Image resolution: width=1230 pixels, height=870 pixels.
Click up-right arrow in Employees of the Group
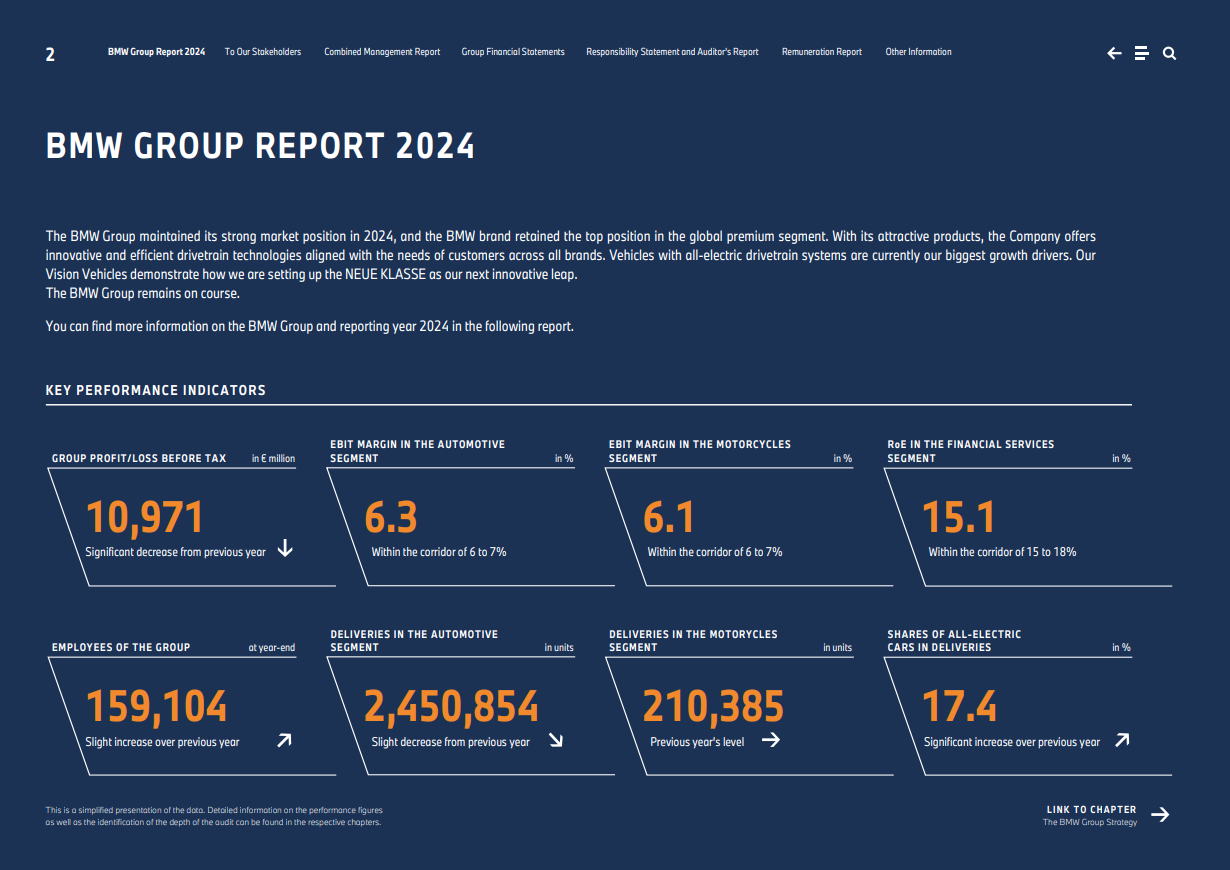[x=284, y=741]
